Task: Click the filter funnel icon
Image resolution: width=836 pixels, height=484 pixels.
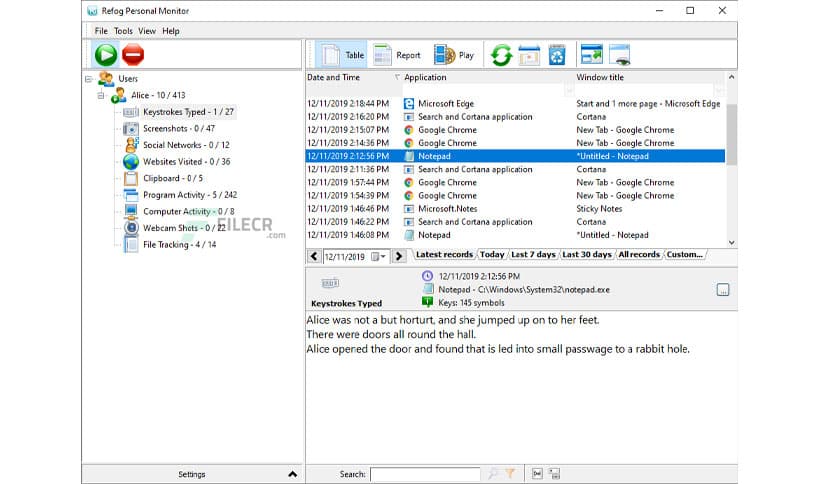Action: pyautogui.click(x=510, y=473)
